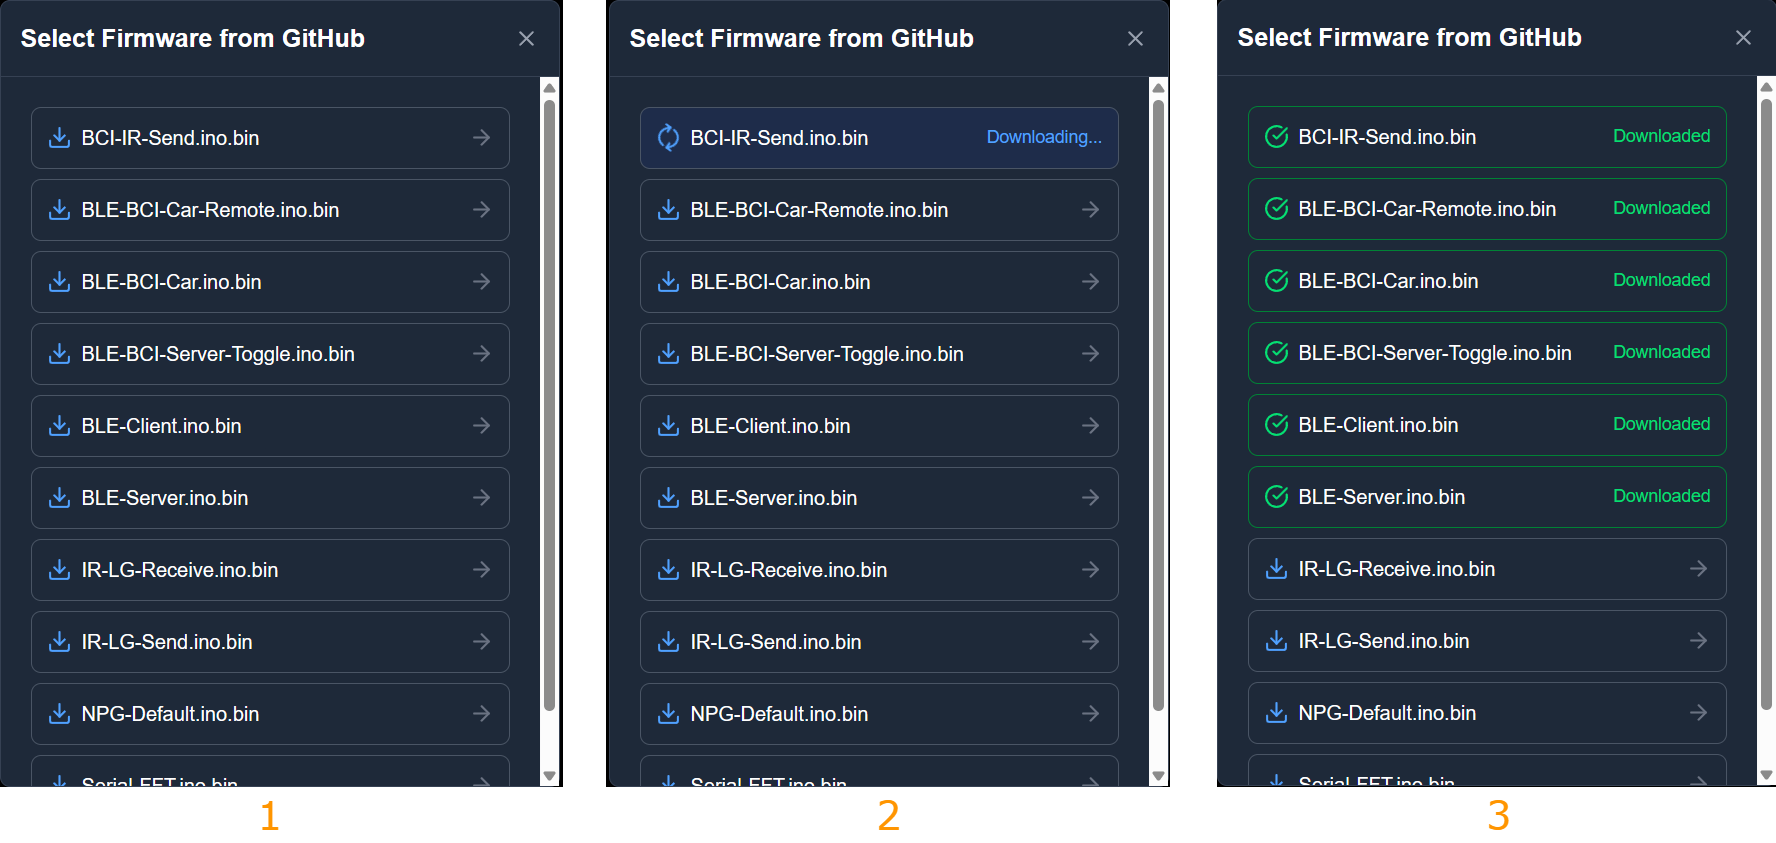Click NPG-Default.ino.bin arrow icon in dialog 2
Image resolution: width=1776 pixels, height=843 pixels.
point(1090,714)
